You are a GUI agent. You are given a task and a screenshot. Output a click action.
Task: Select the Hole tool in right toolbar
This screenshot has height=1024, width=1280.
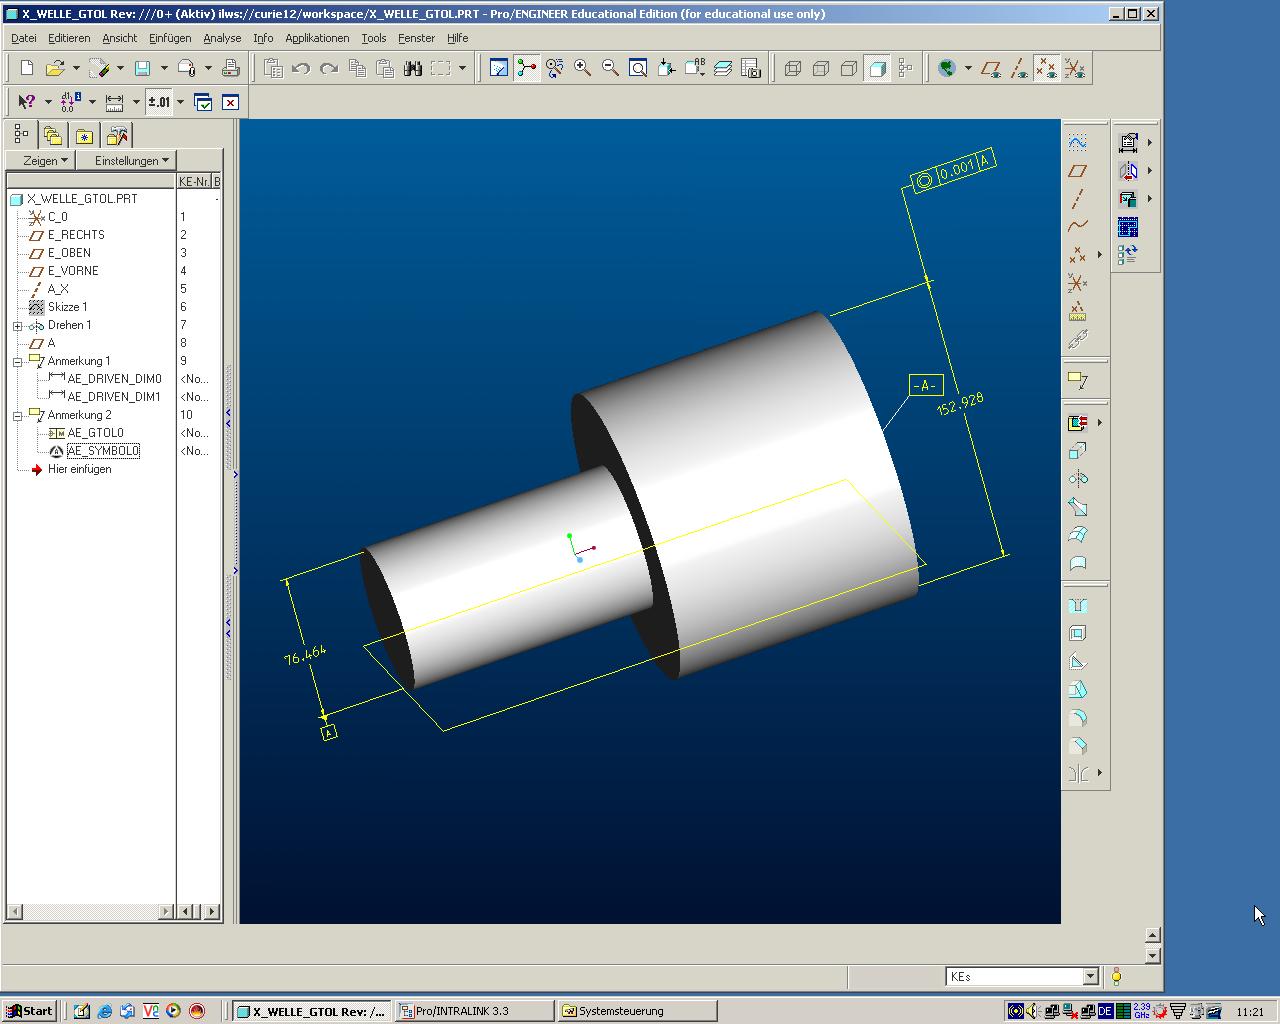[1077, 605]
